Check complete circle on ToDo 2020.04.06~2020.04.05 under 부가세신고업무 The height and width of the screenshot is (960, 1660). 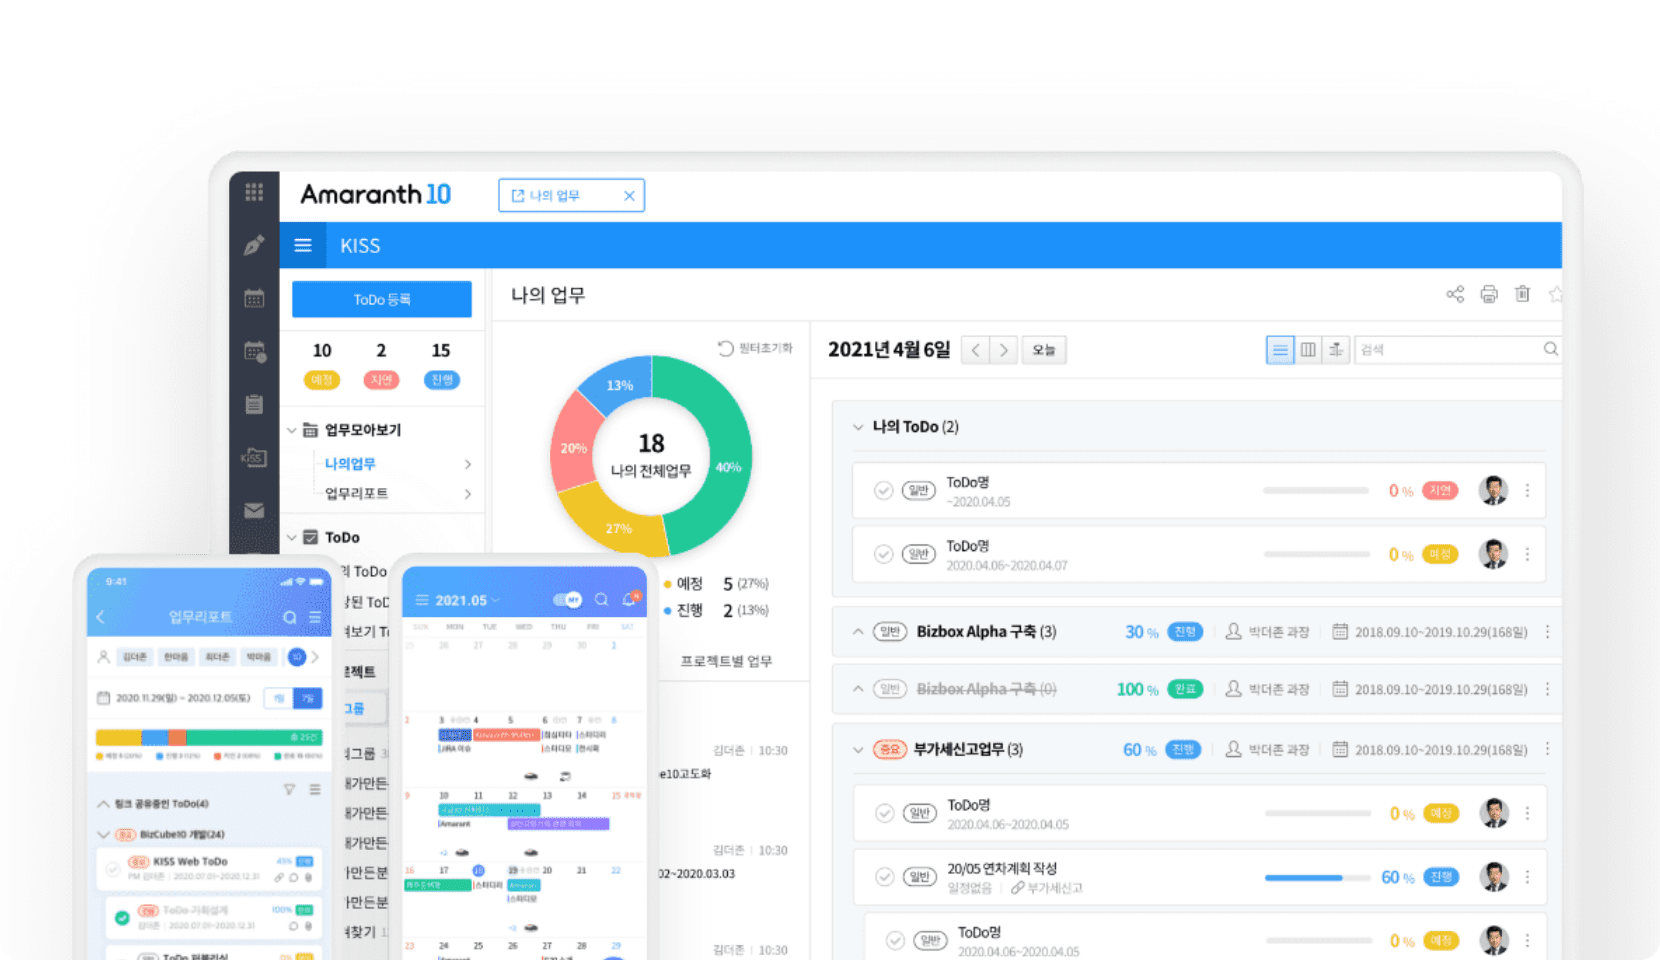tap(884, 813)
